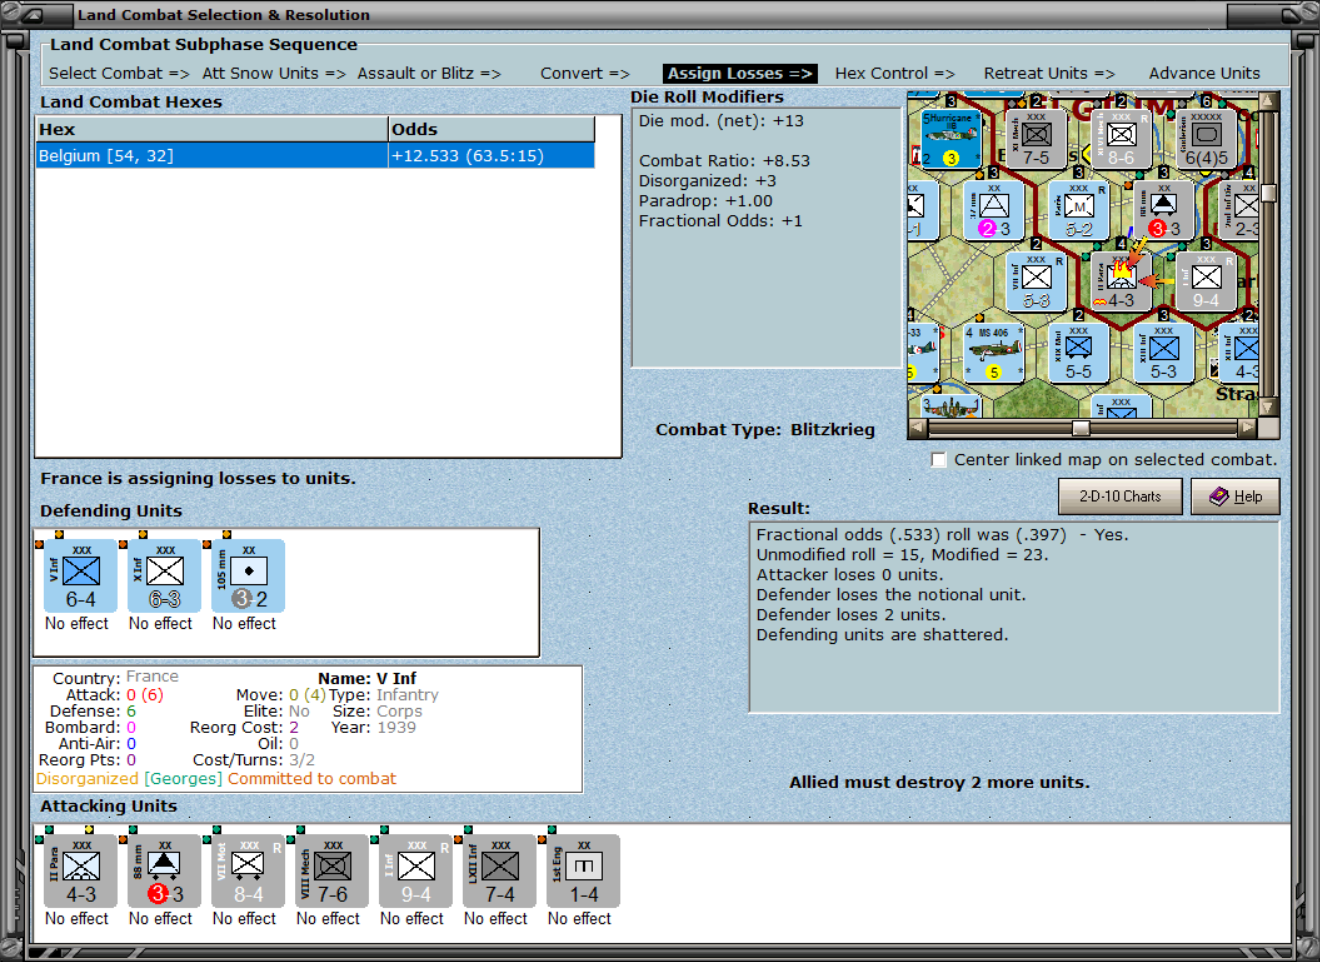Select the V Inf 6-4 defending unit
This screenshot has width=1320, height=962.
click(81, 576)
